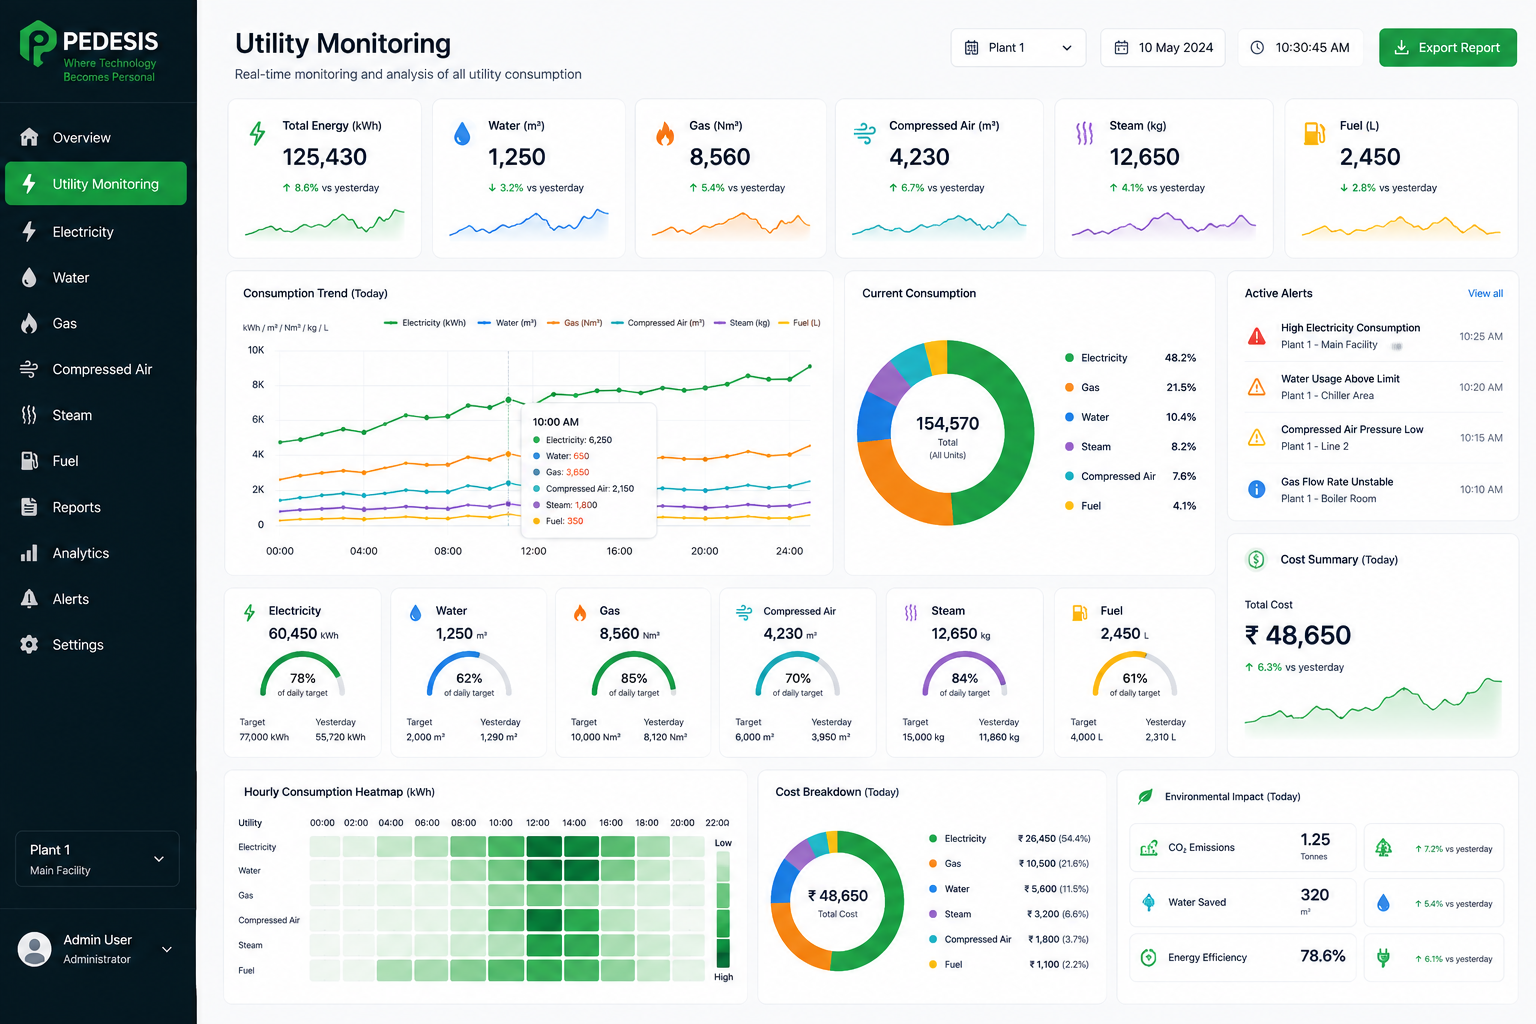The image size is (1536, 1024).
Task: Click the Reports document icon in sidebar
Action: point(29,507)
